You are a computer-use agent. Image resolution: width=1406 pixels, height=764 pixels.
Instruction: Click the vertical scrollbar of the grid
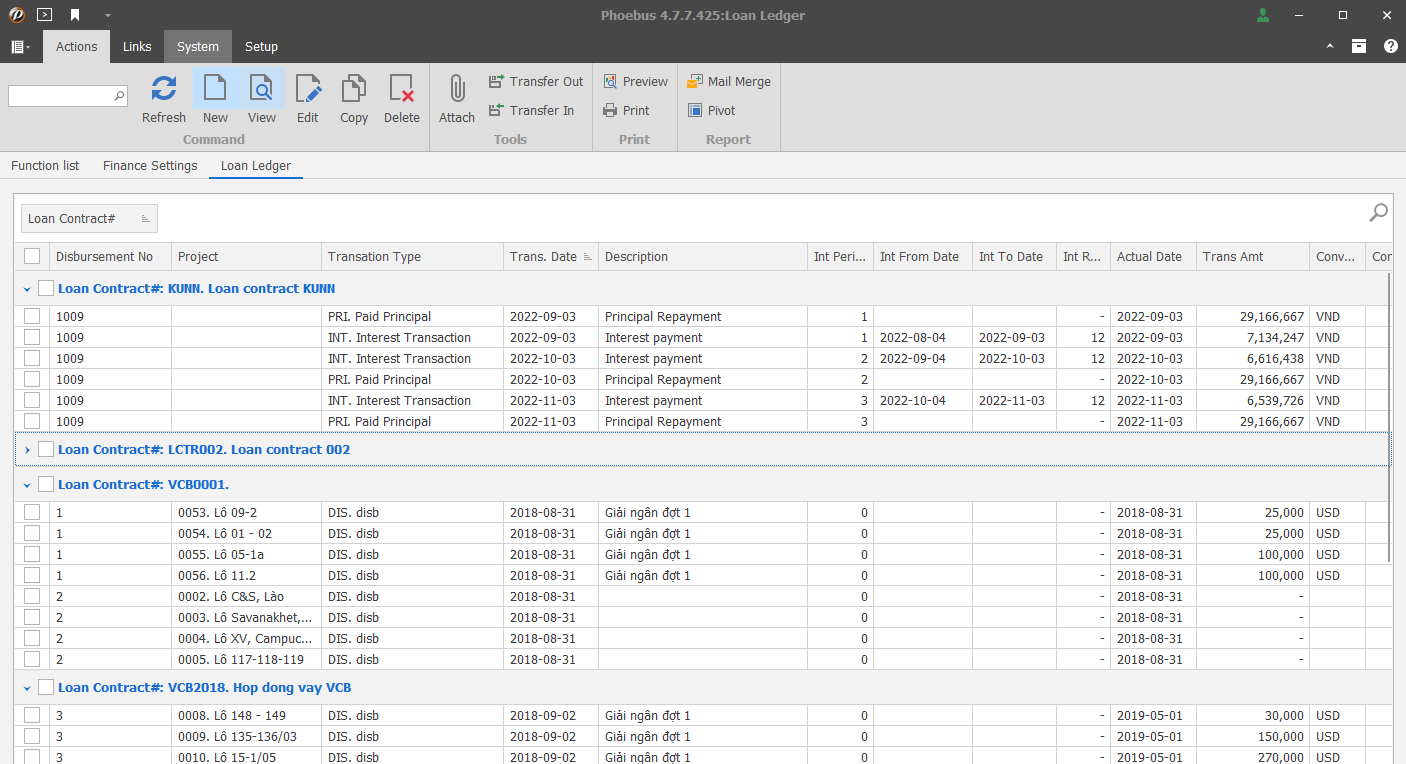point(1390,420)
